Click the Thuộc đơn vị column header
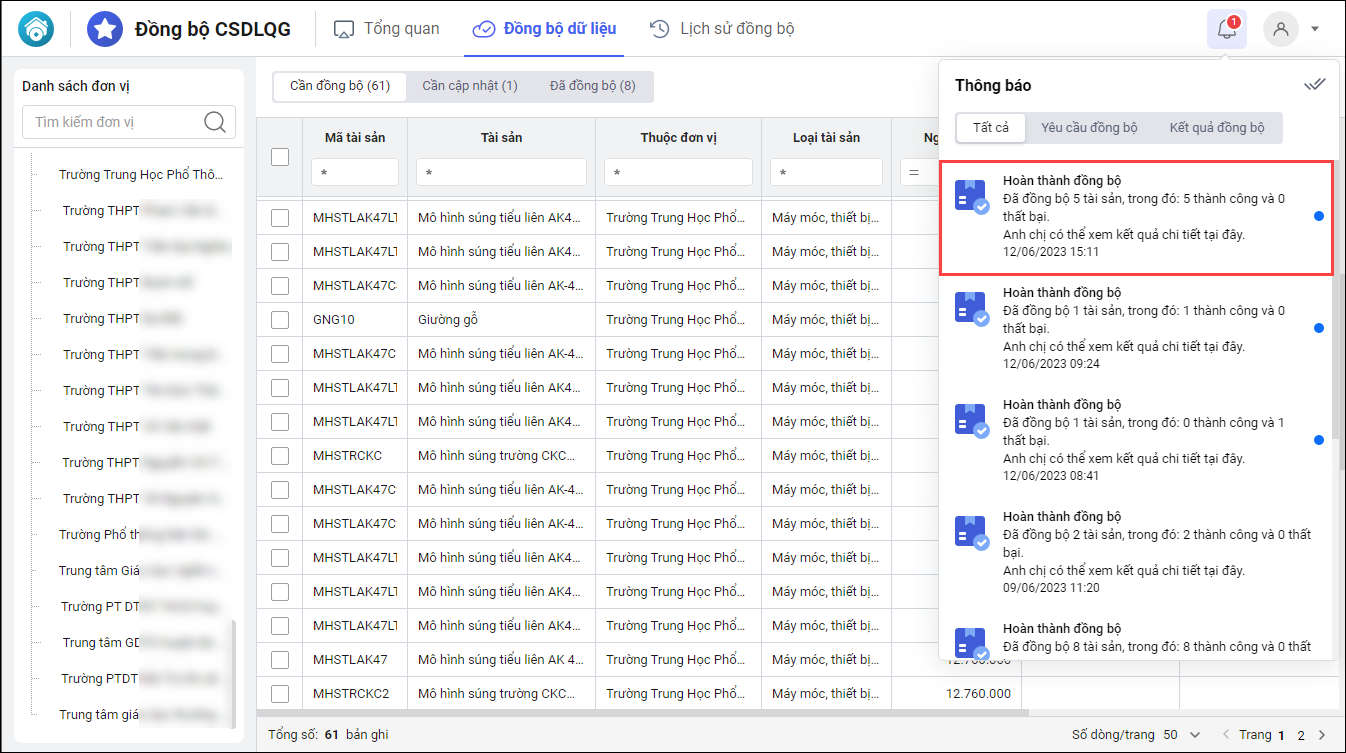Image resolution: width=1346 pixels, height=753 pixels. coord(678,137)
